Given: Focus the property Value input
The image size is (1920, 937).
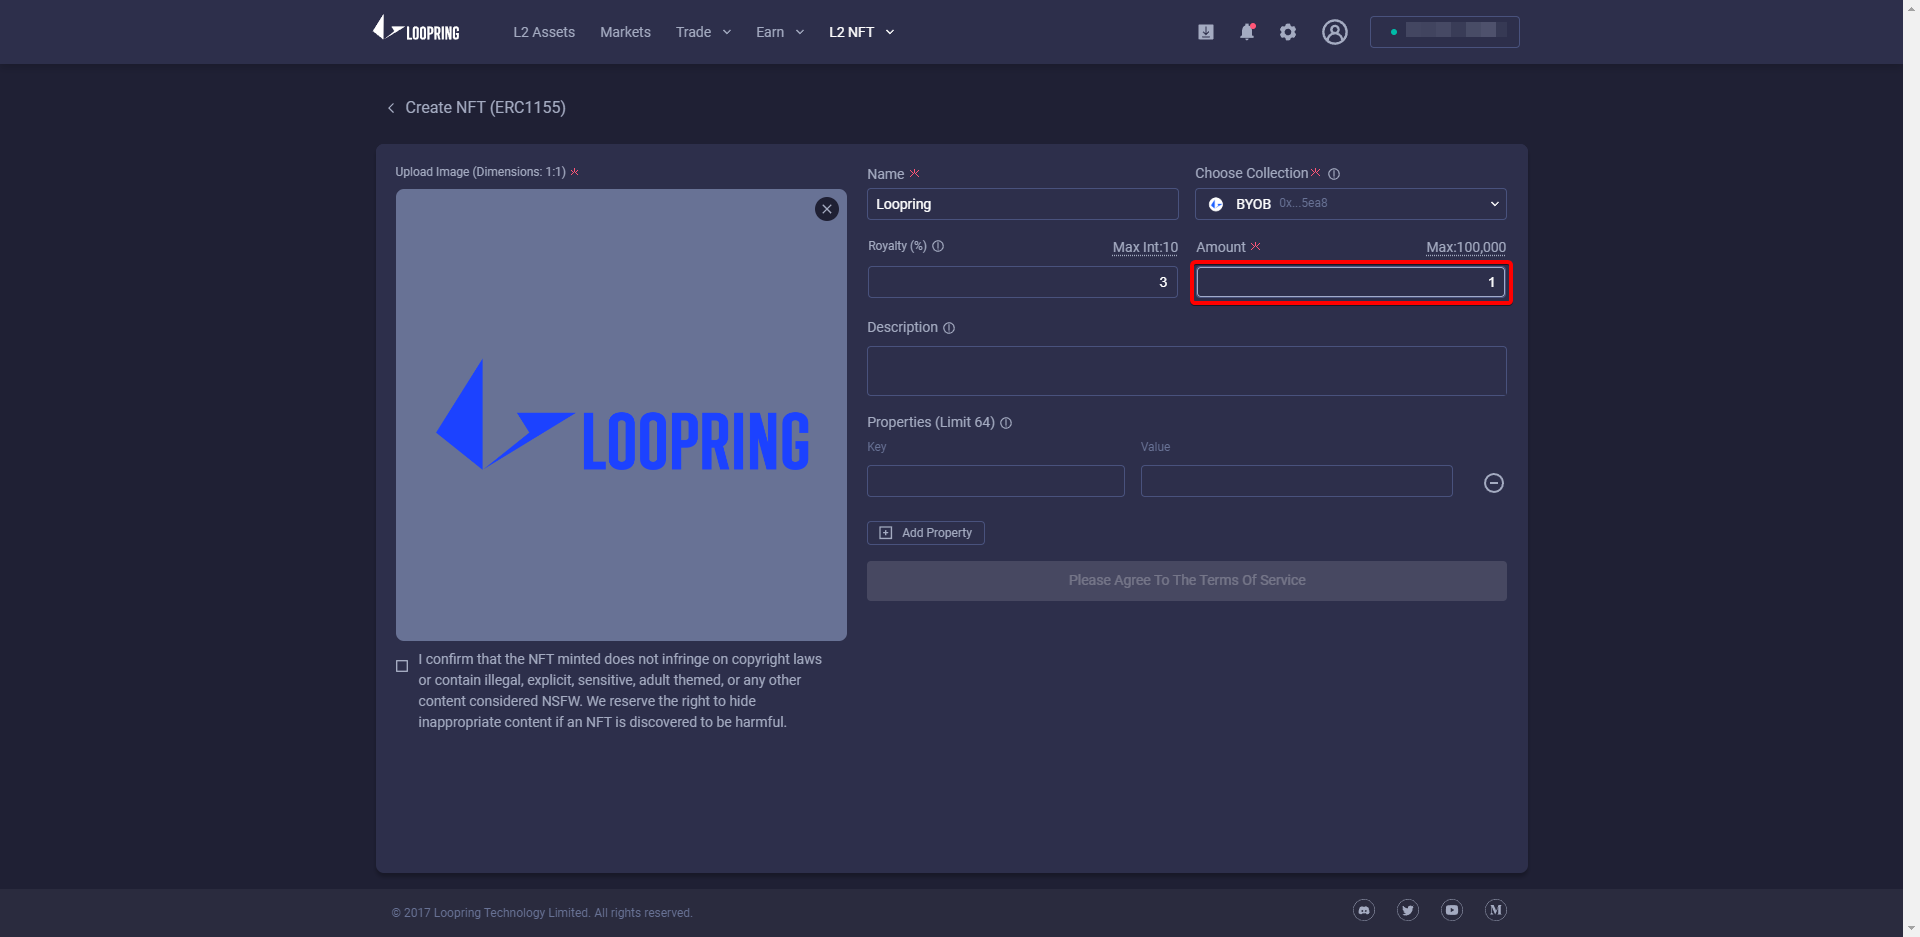Looking at the screenshot, I should 1297,481.
